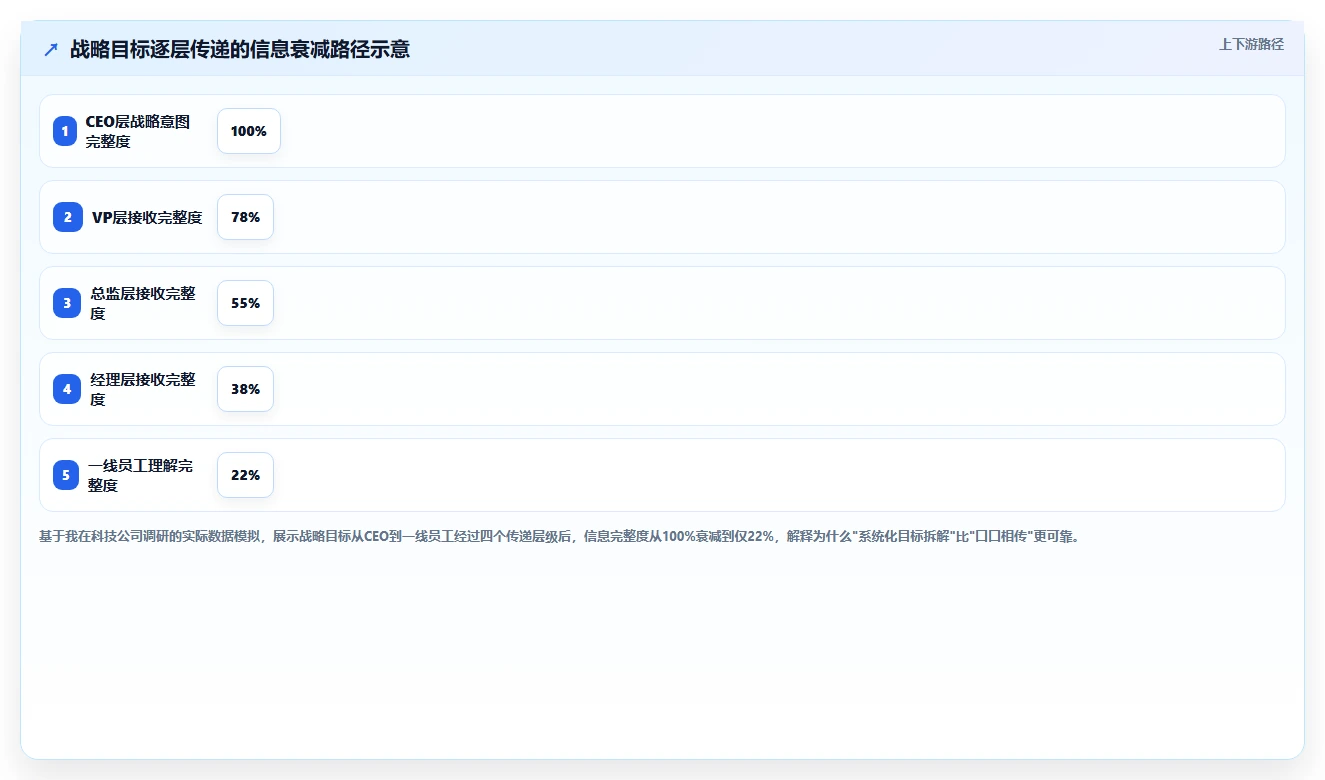The height and width of the screenshot is (780, 1325).
Task: Click the VP层接收完整度 label
Action: pos(147,217)
